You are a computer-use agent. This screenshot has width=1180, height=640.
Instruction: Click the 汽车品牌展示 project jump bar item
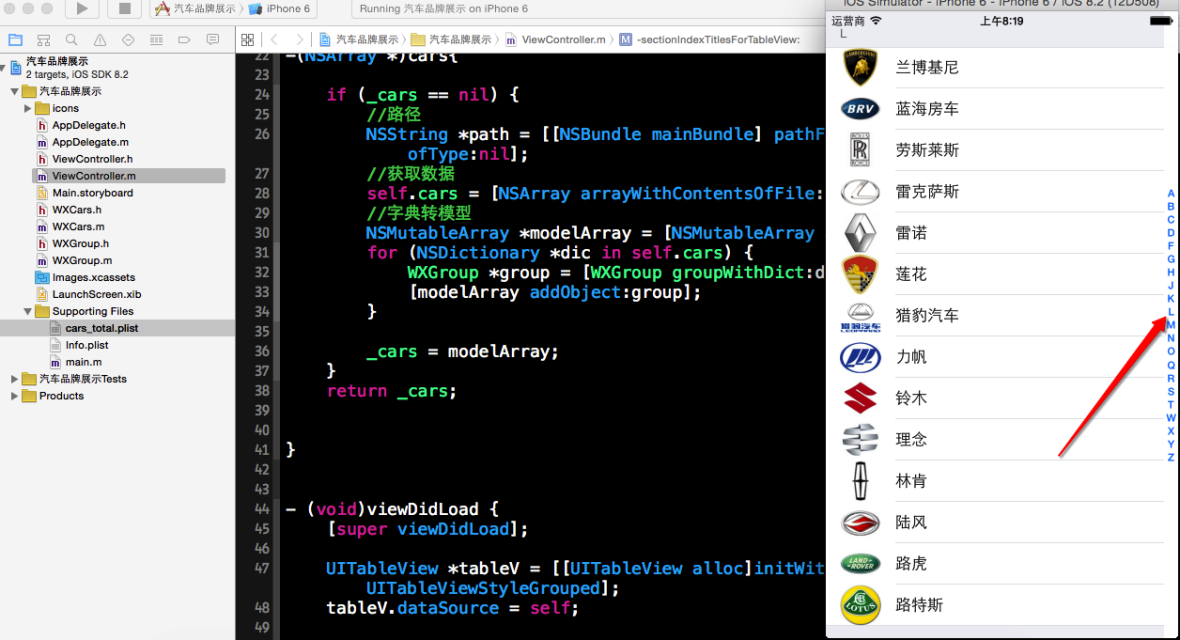[x=359, y=40]
